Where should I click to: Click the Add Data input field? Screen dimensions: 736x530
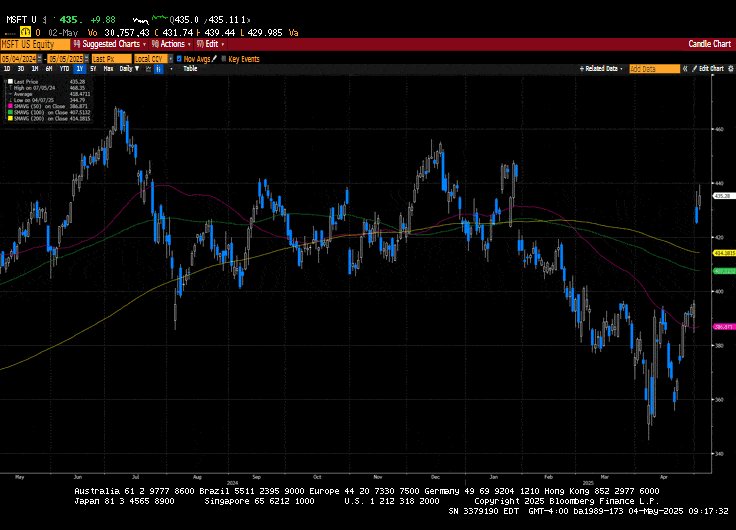(653, 69)
